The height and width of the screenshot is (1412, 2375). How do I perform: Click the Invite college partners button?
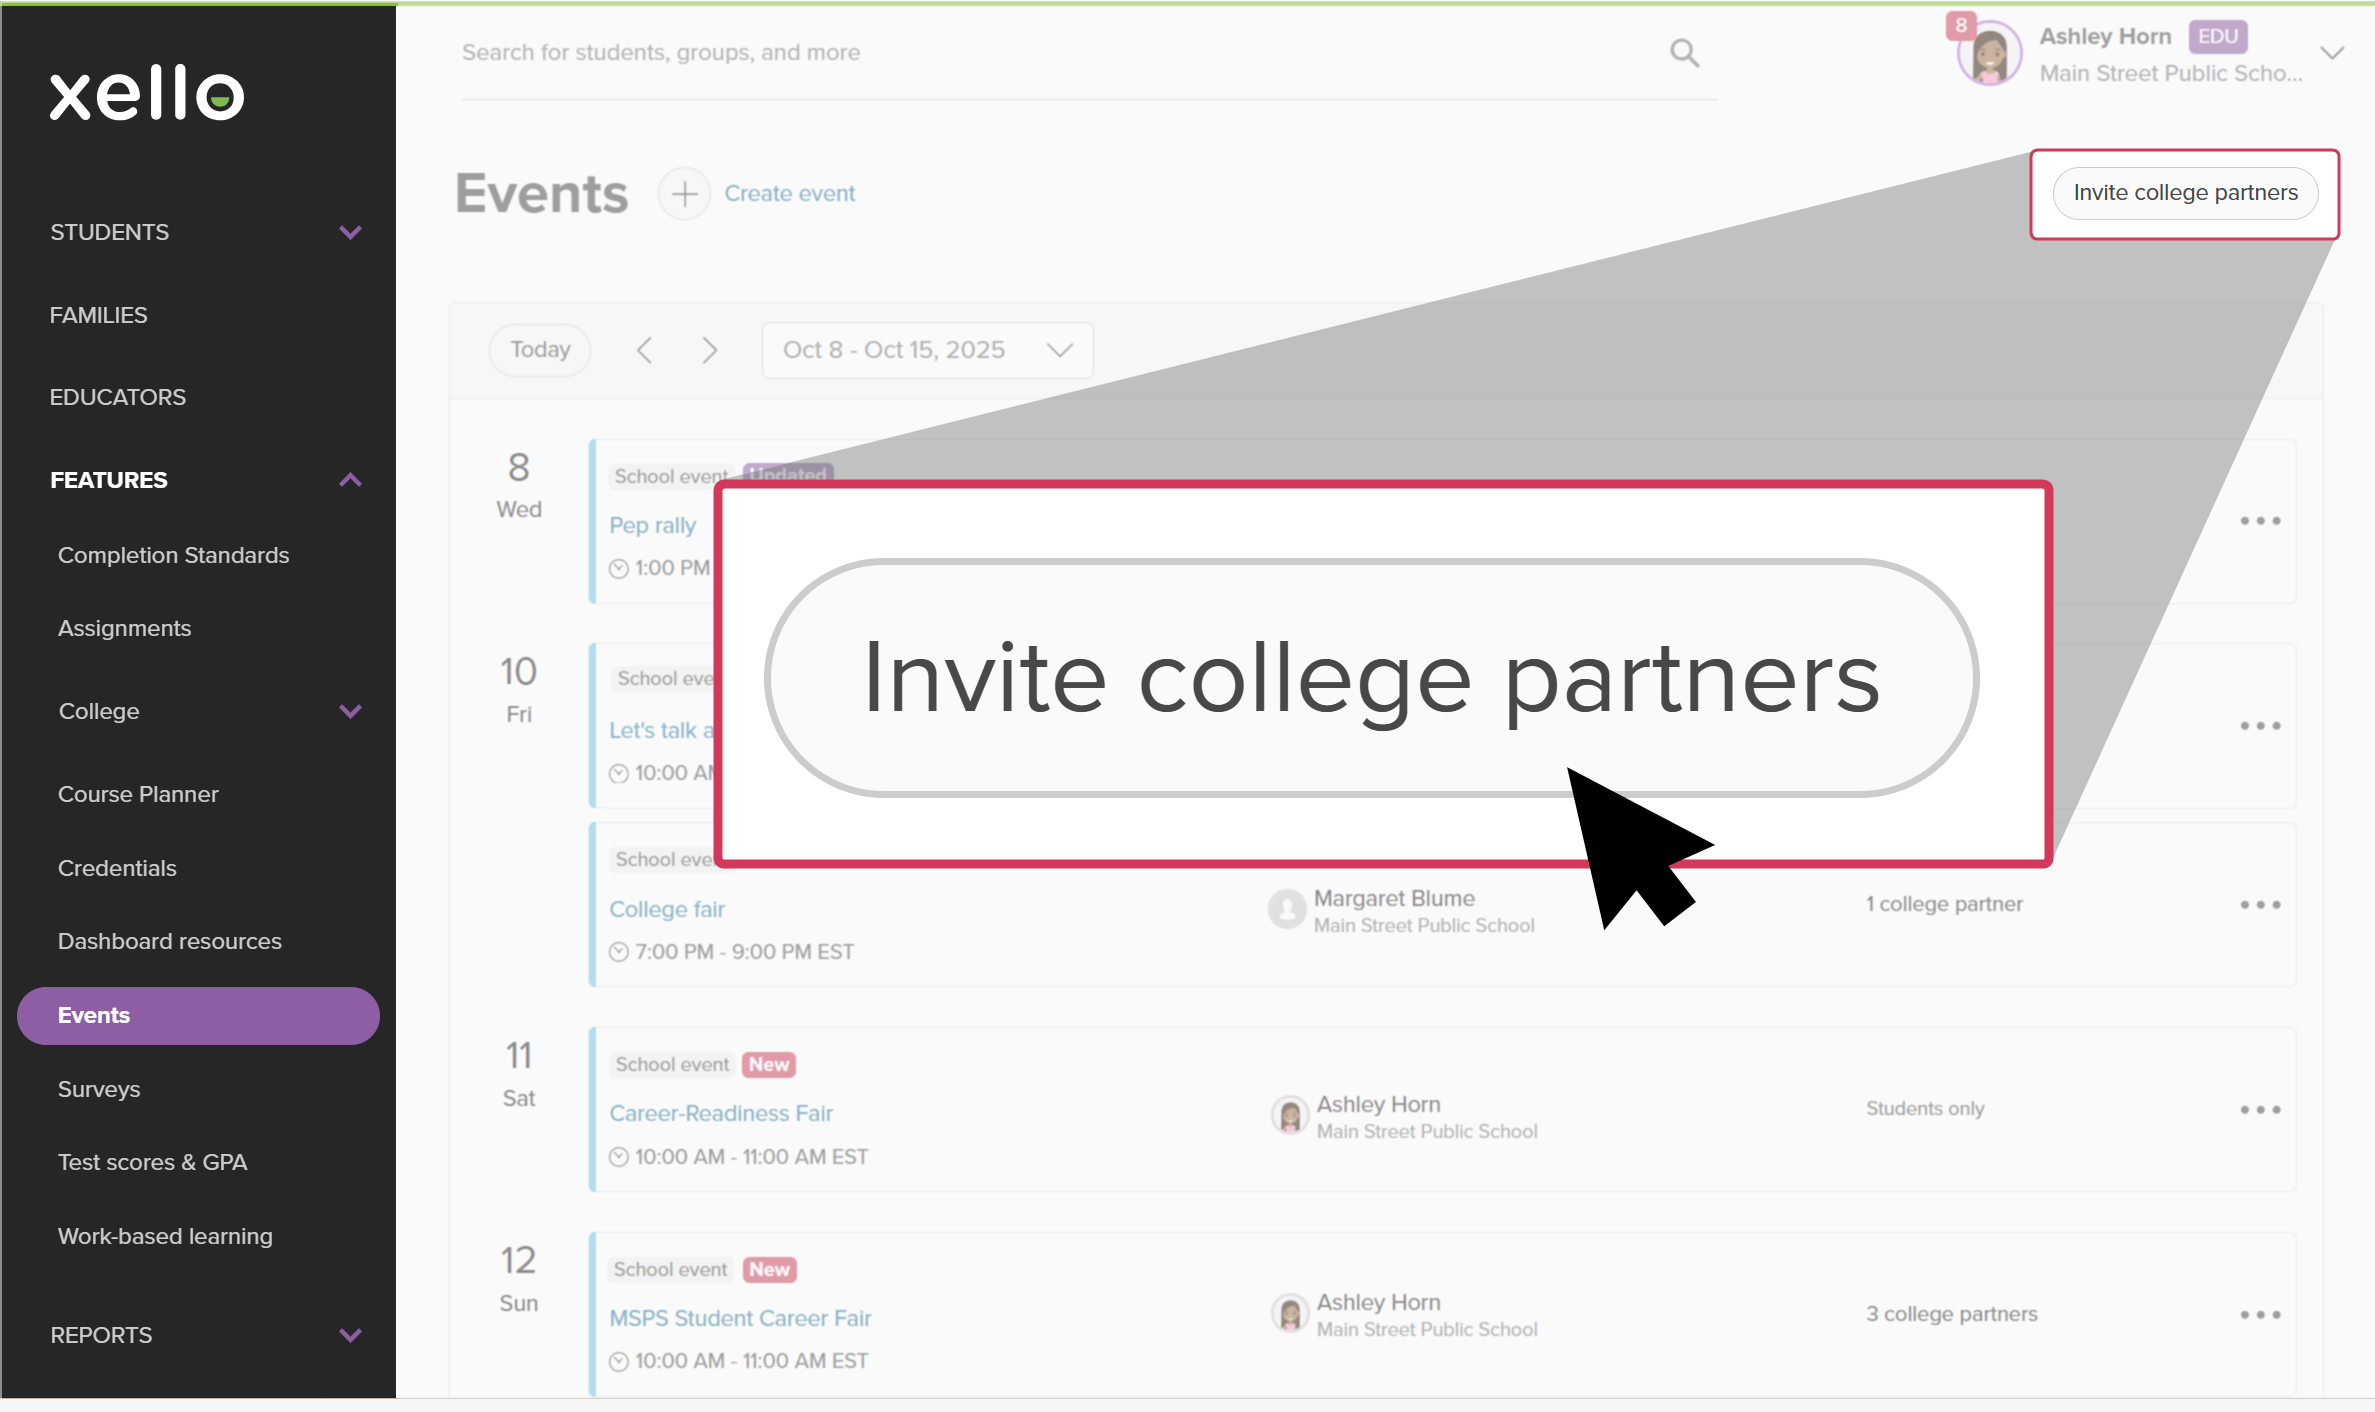[2185, 193]
